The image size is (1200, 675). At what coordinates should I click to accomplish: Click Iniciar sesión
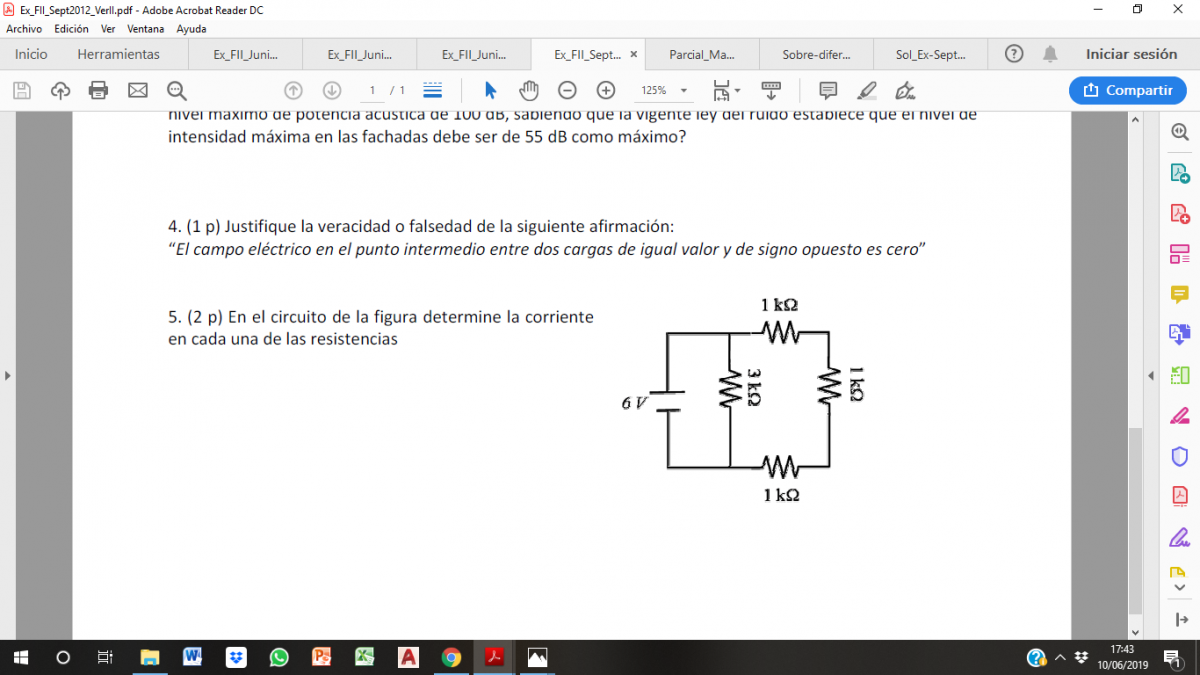(x=1131, y=54)
